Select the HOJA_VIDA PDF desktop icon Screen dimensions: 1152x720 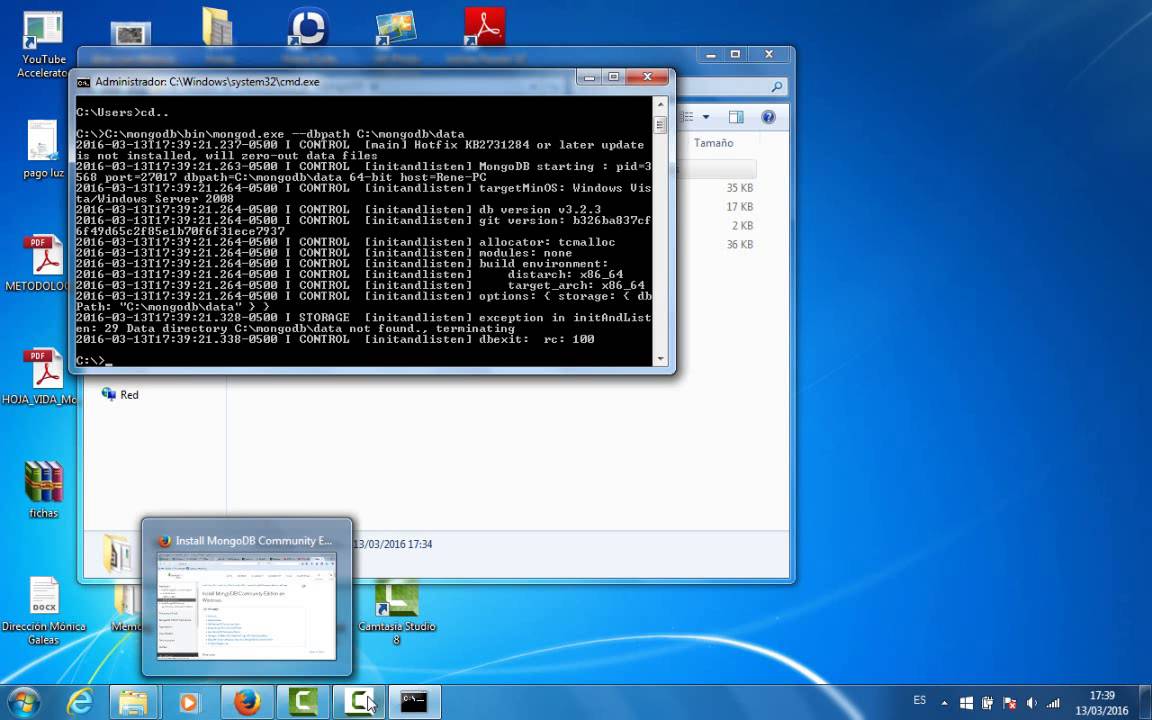(x=40, y=377)
